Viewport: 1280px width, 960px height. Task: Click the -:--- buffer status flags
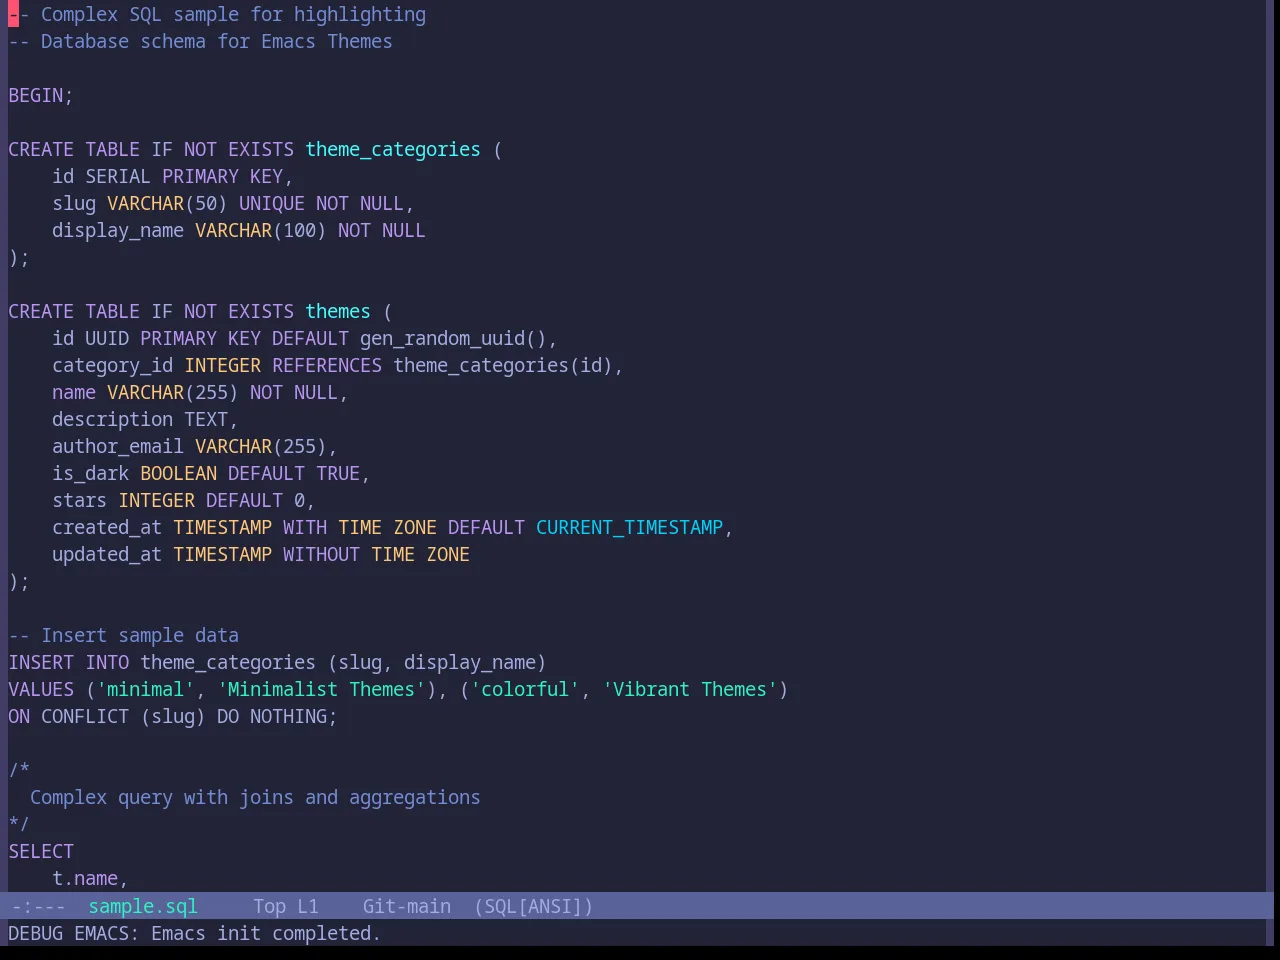[x=38, y=906]
